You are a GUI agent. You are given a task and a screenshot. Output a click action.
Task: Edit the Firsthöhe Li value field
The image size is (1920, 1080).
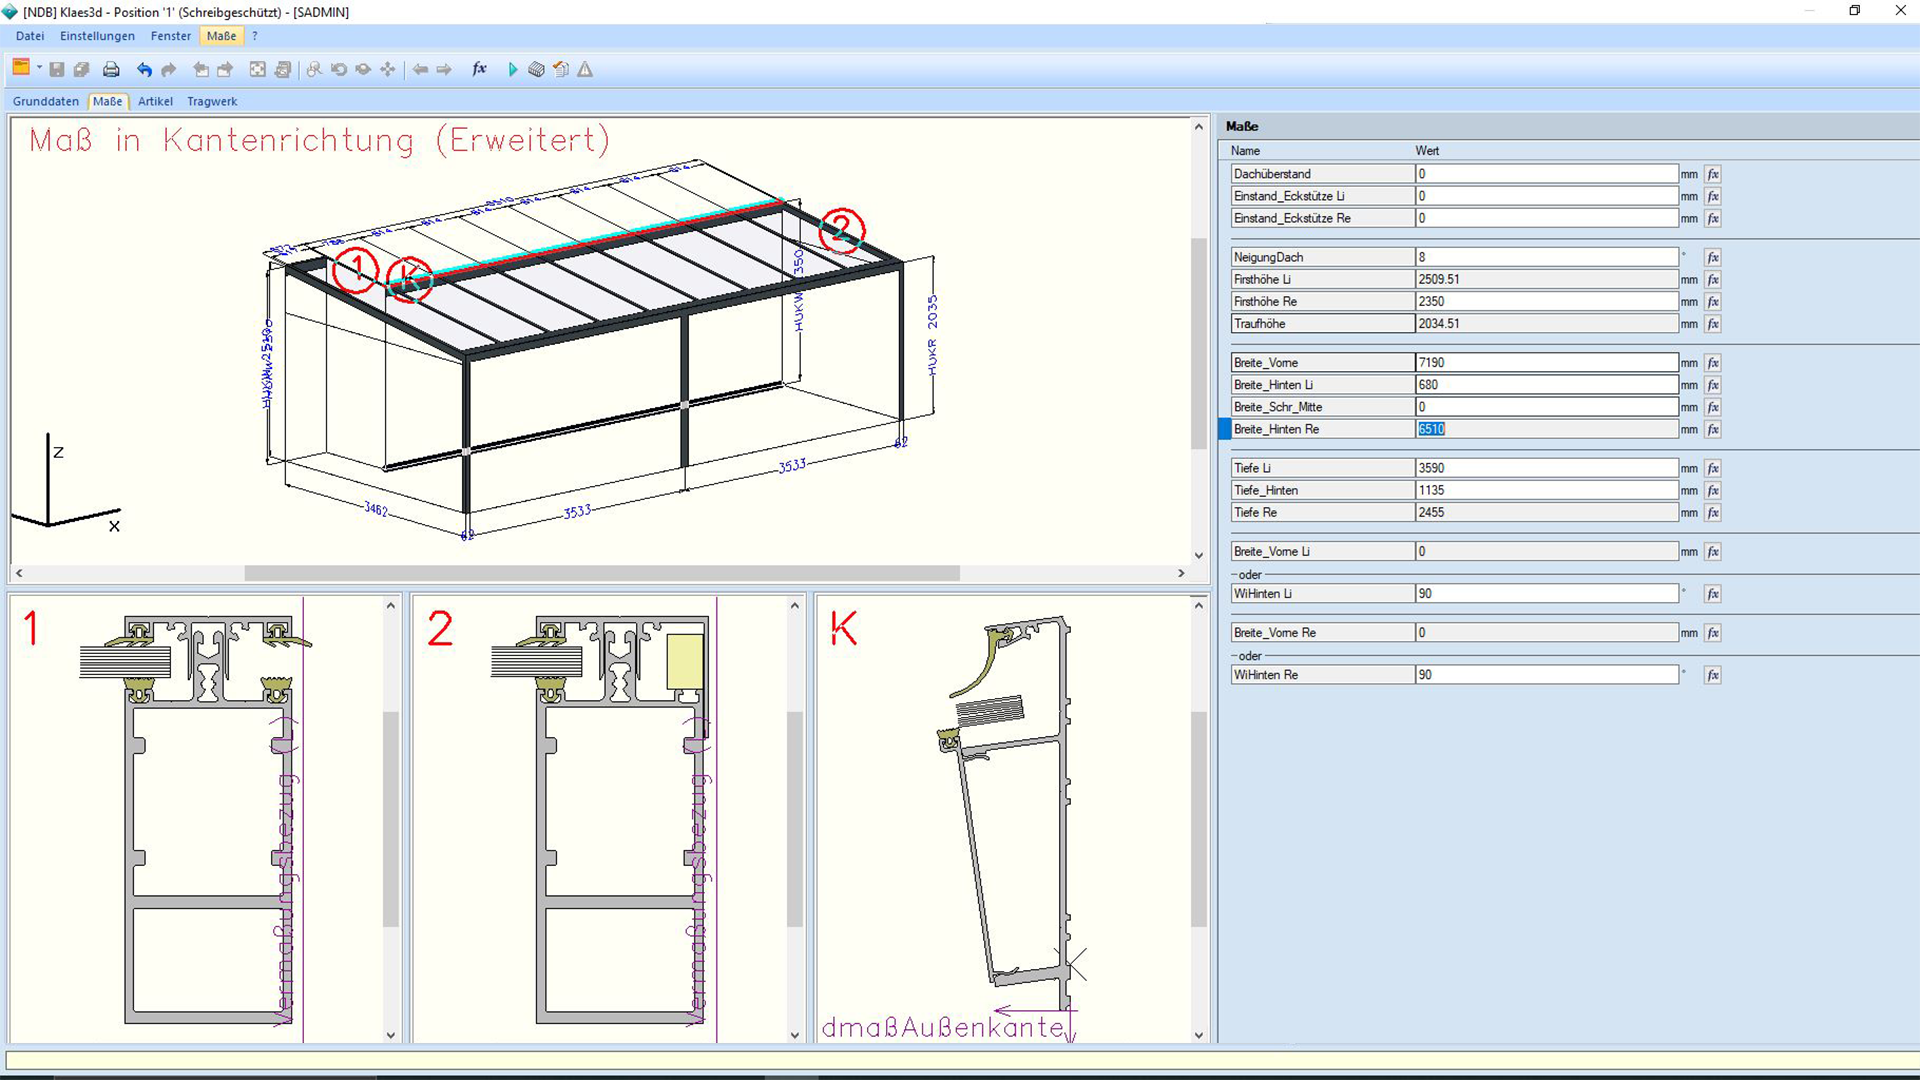(x=1546, y=279)
